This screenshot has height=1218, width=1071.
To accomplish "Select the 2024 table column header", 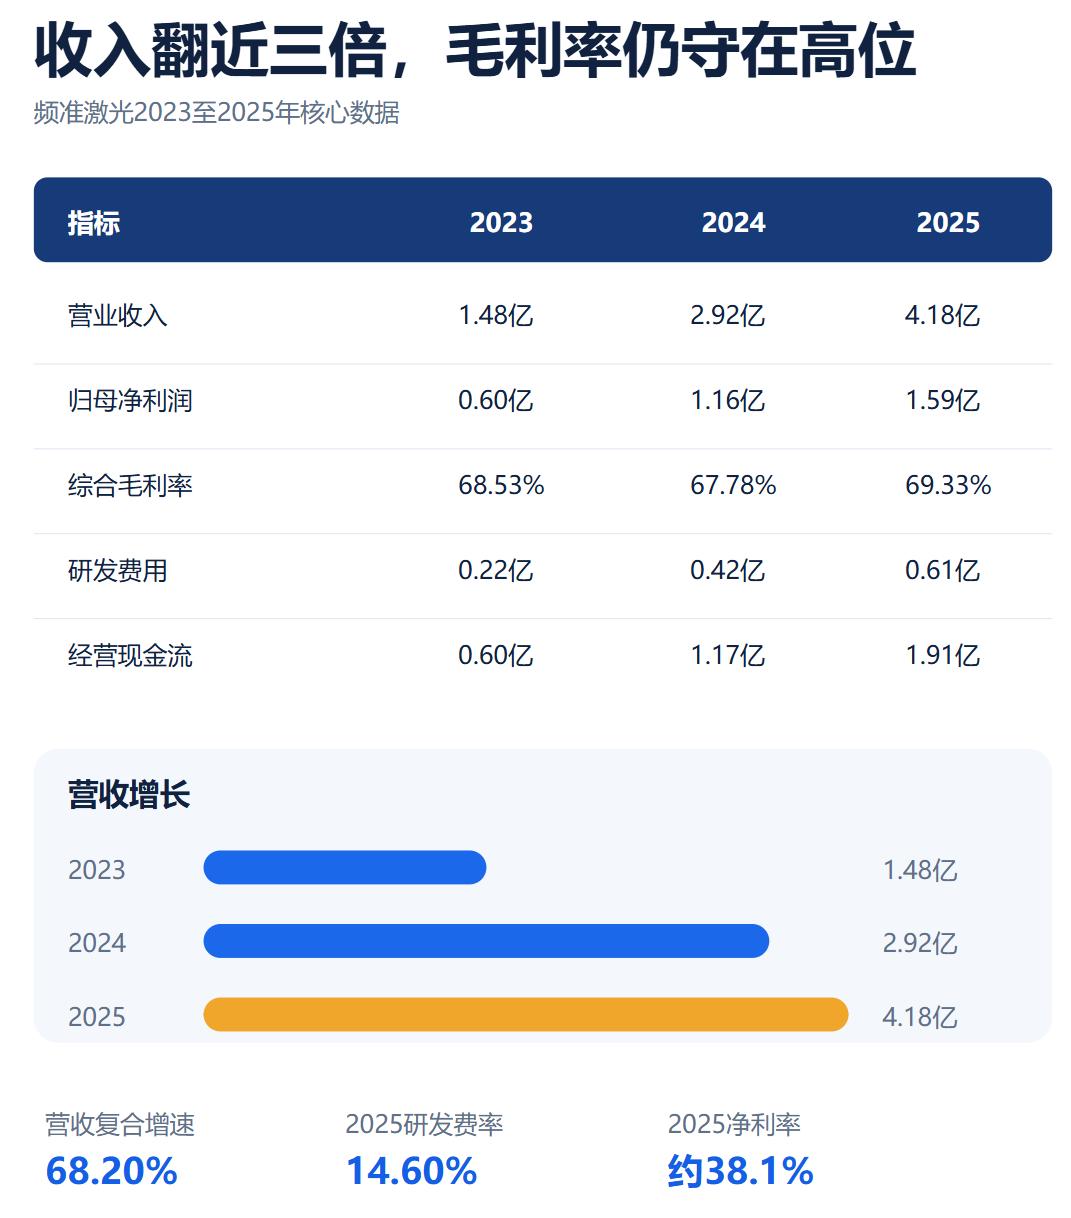I will (x=733, y=222).
